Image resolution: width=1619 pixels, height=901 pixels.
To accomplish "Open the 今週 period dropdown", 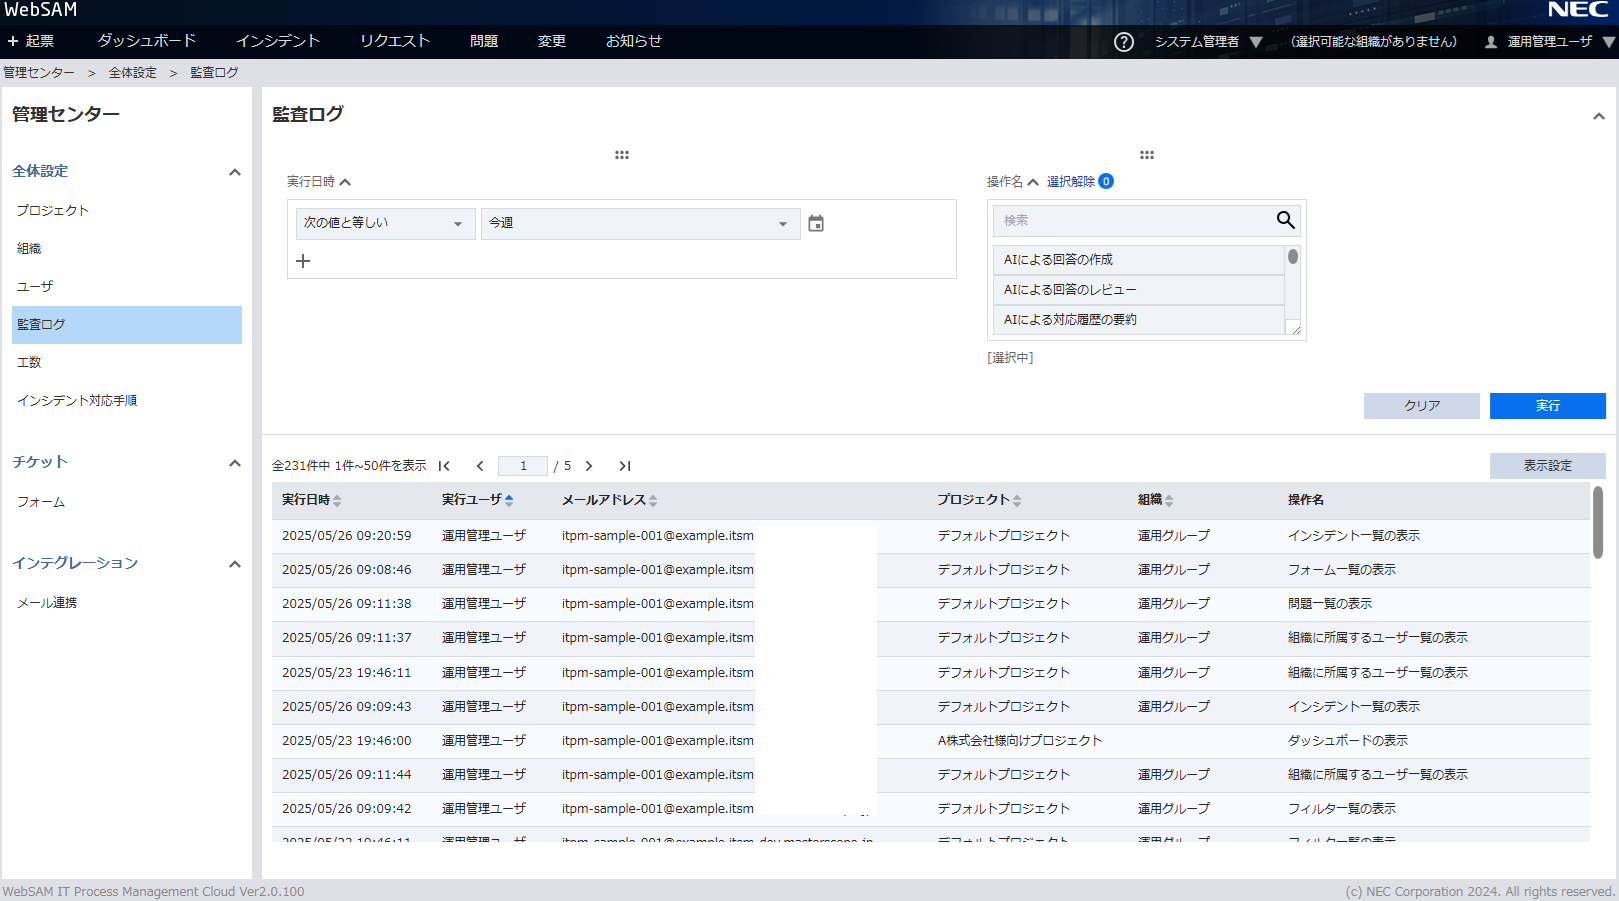I will [x=640, y=224].
